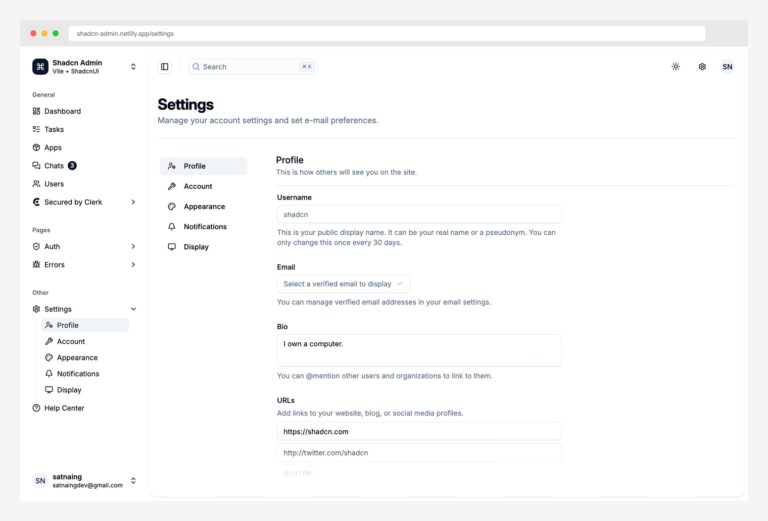Expand the Auth section chevron
Viewport: 768px width, 521px height.
(133, 246)
